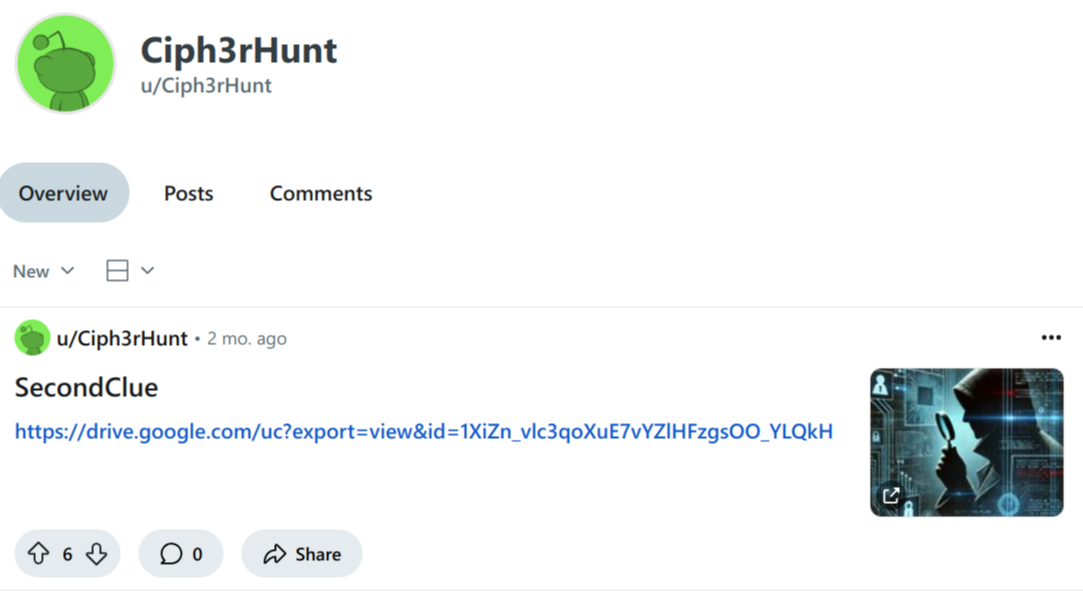Open the external link icon on thumbnail
Image resolution: width=1083 pixels, height=600 pixels.
click(891, 495)
